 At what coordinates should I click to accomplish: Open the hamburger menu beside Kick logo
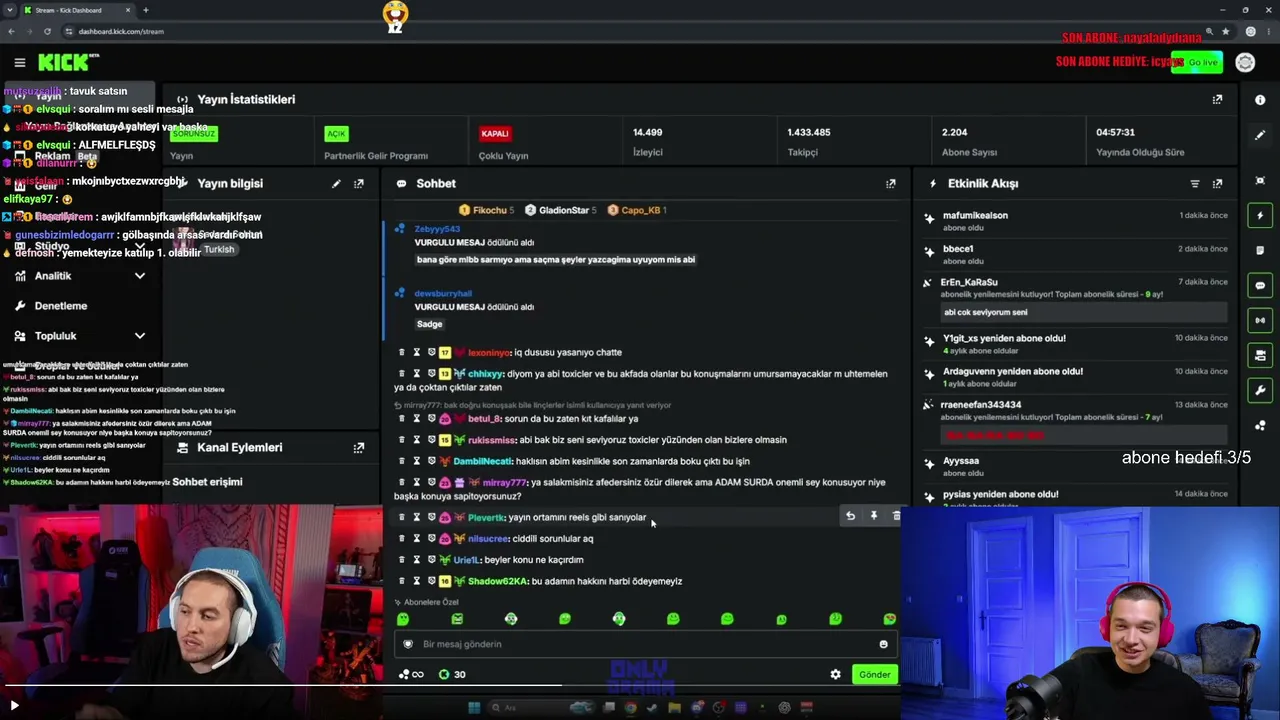tap(19, 63)
